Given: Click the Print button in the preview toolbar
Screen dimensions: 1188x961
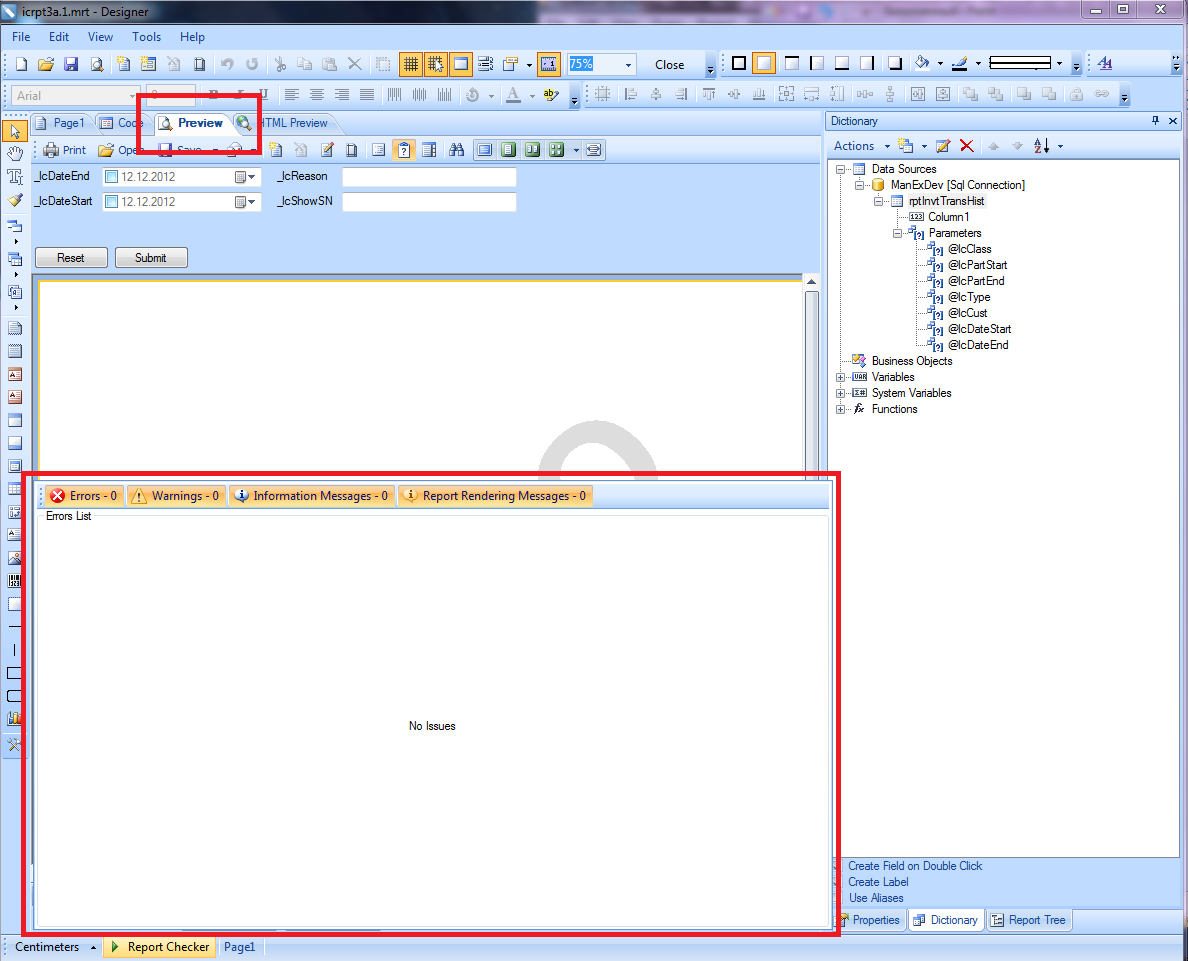Looking at the screenshot, I should click(x=64, y=150).
